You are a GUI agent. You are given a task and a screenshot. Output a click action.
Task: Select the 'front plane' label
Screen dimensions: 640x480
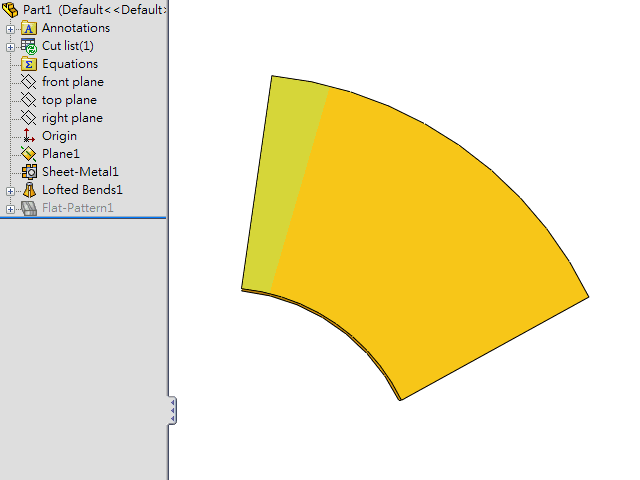pos(73,82)
